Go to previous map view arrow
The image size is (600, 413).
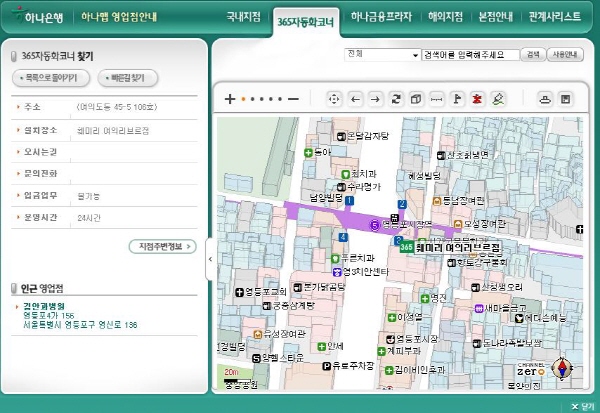click(x=355, y=99)
